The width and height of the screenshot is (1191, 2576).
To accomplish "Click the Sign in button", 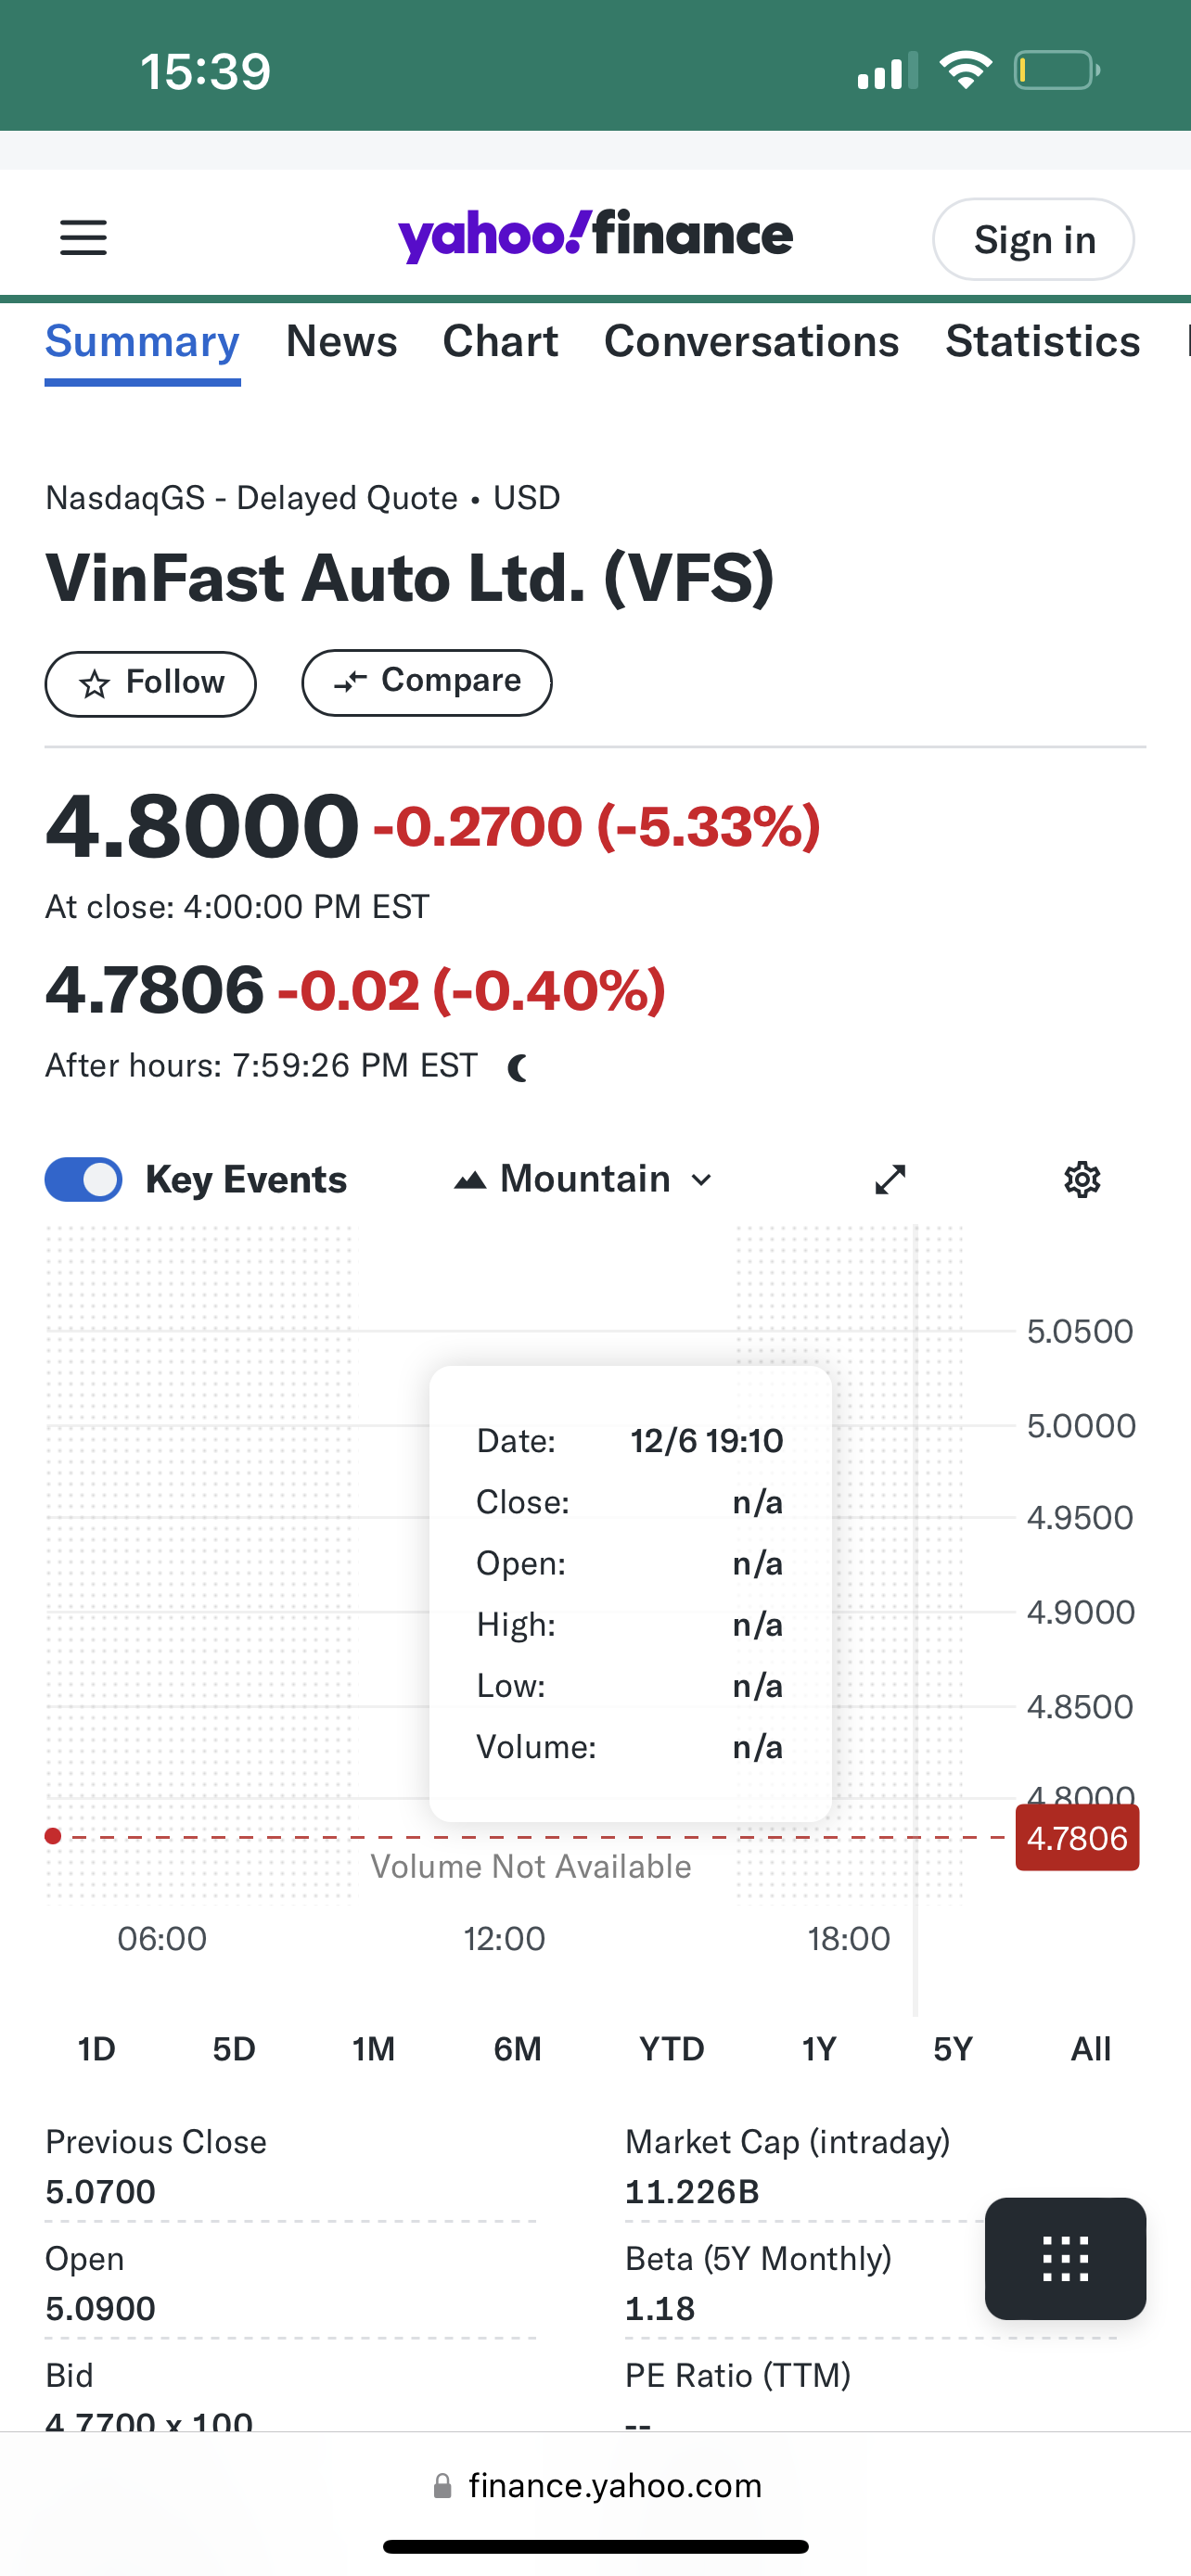I will click(x=1033, y=240).
